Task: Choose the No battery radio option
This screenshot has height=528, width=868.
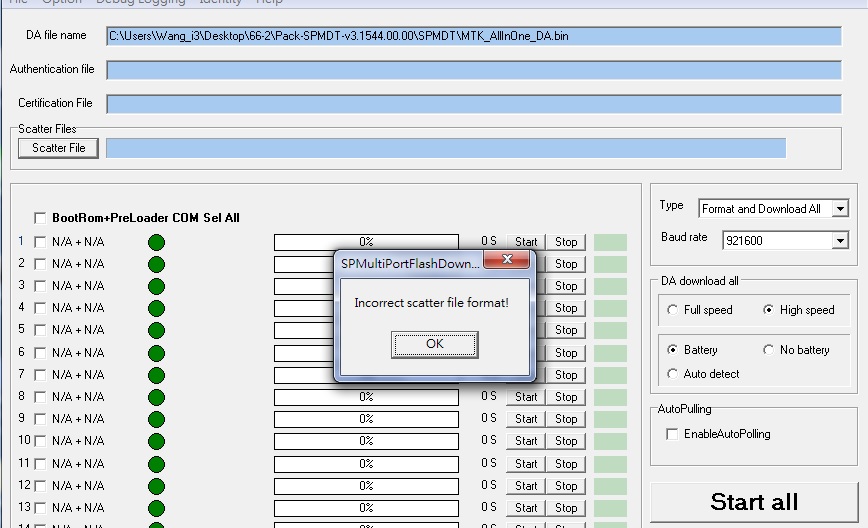Action: 768,350
